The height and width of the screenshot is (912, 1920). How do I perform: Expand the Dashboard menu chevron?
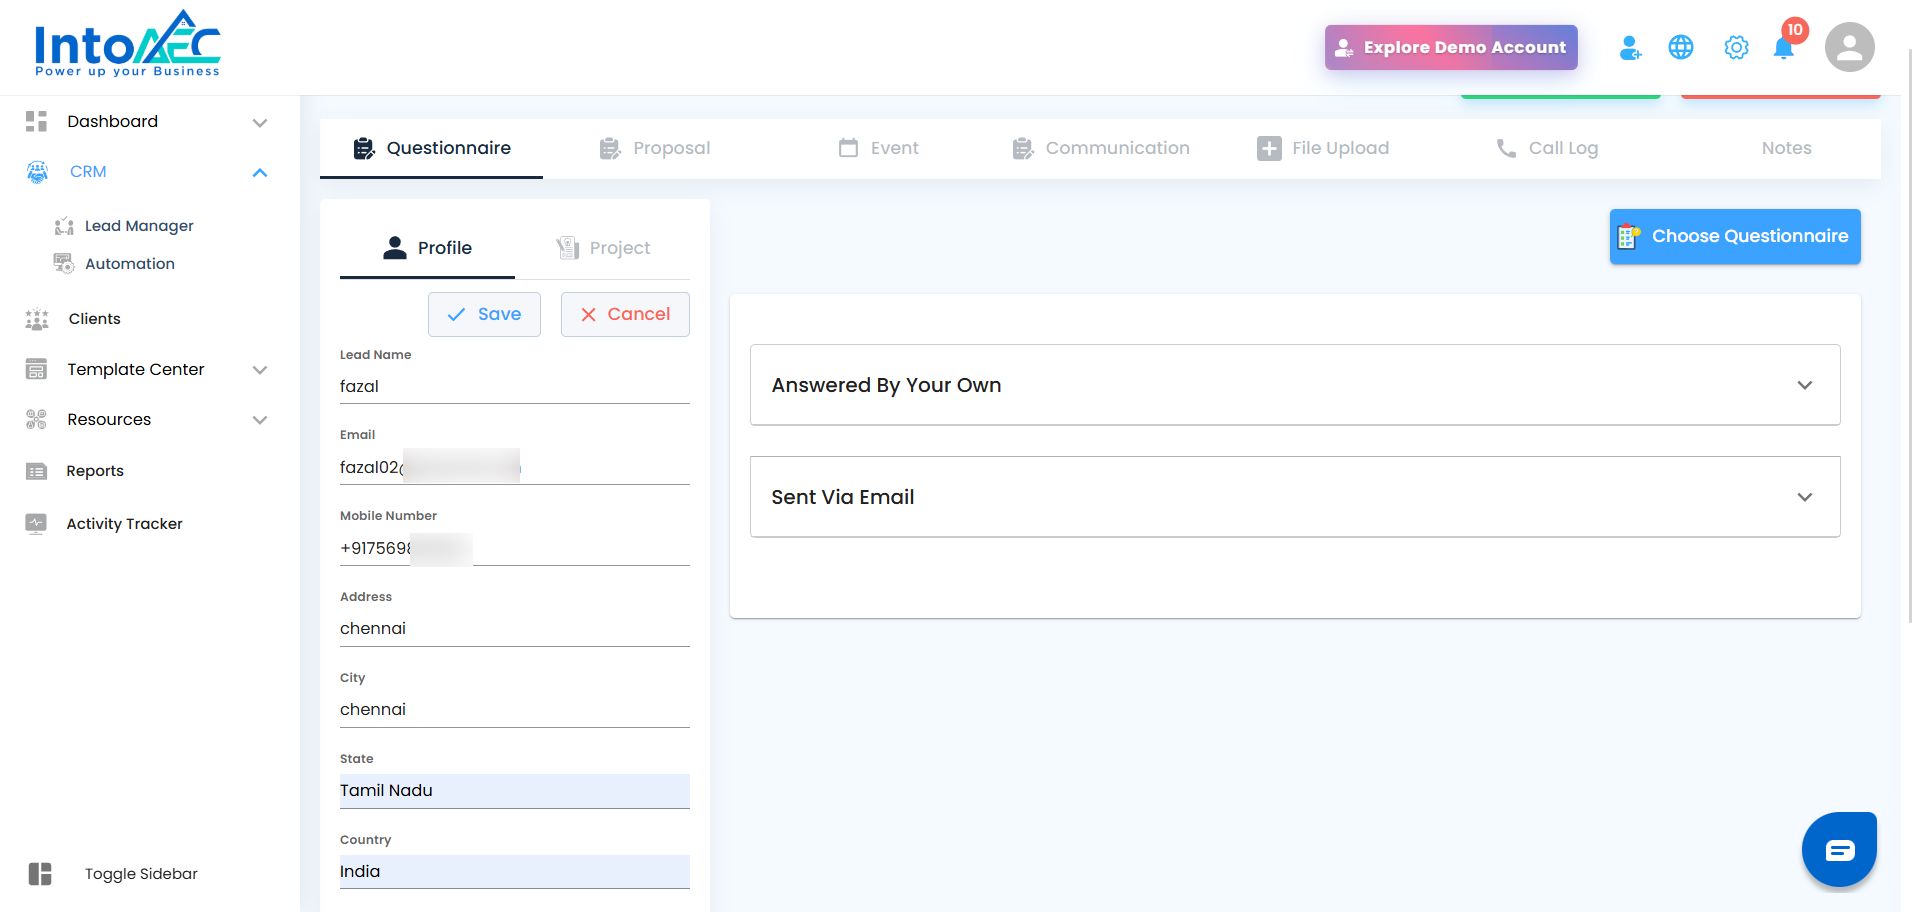pyautogui.click(x=260, y=122)
